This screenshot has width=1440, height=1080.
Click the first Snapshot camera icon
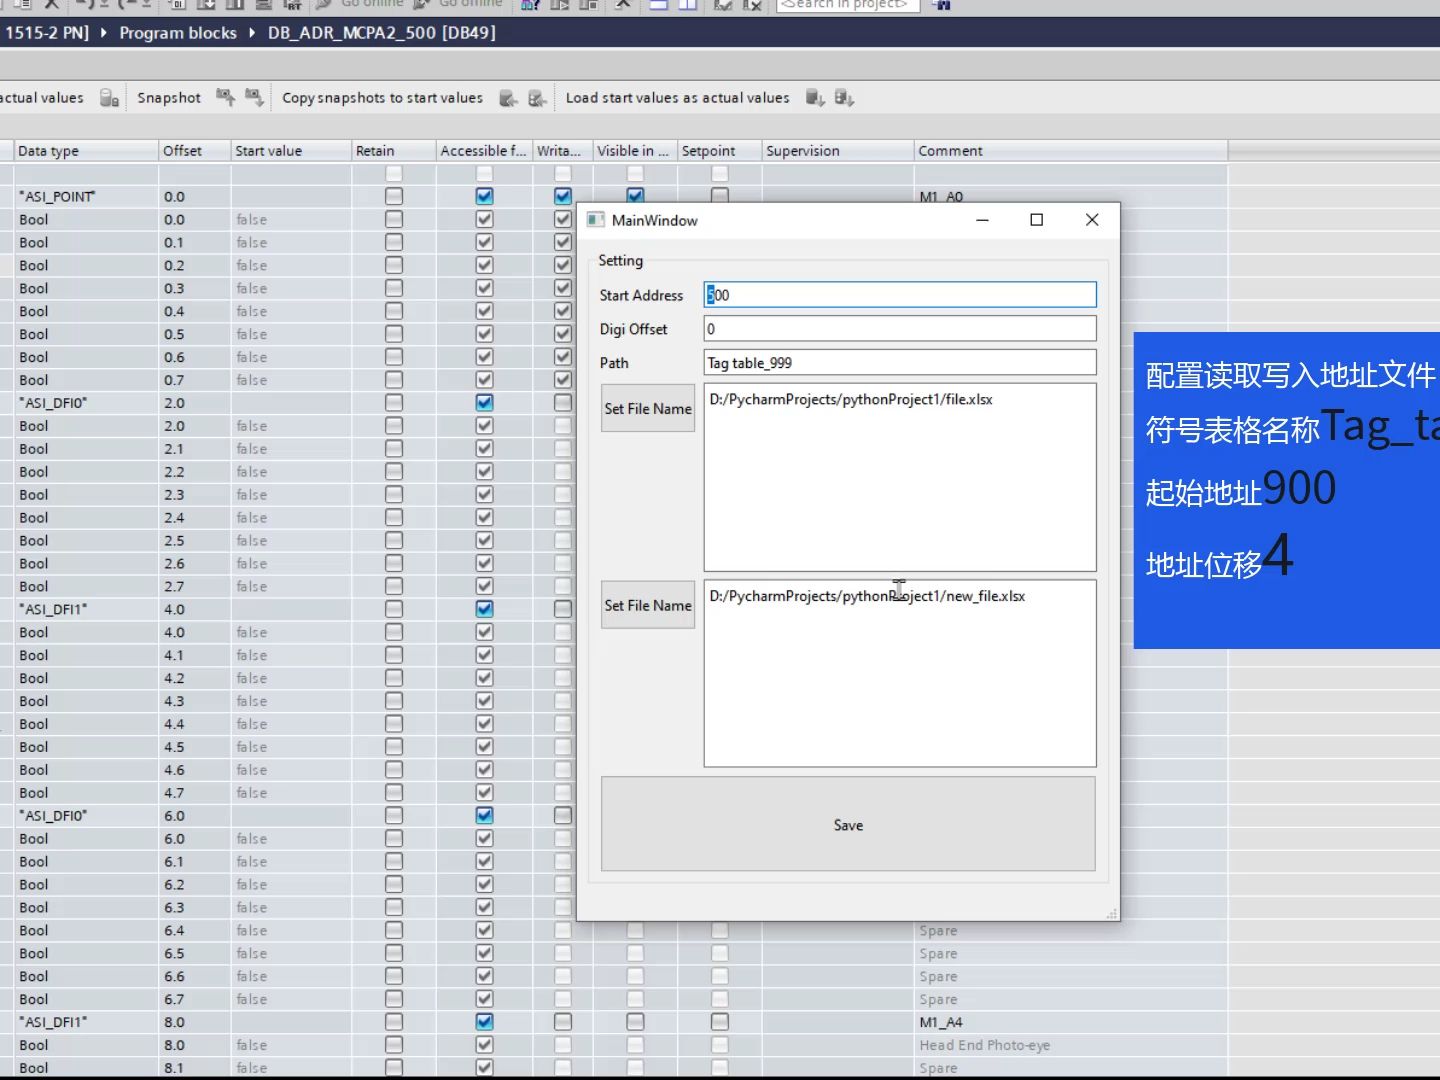point(225,97)
